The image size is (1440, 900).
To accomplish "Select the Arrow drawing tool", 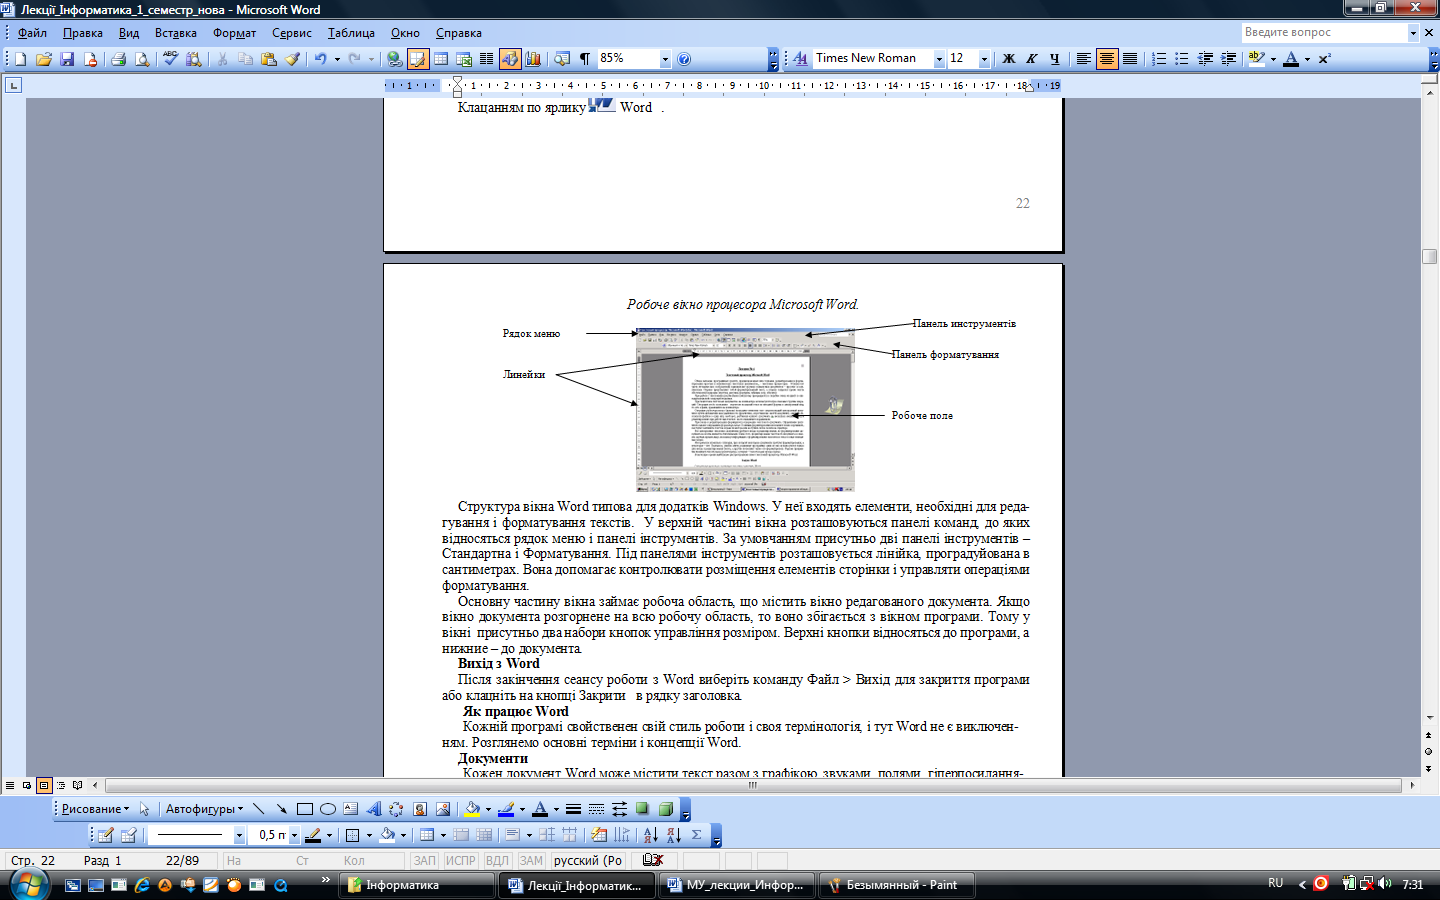I will [x=281, y=809].
